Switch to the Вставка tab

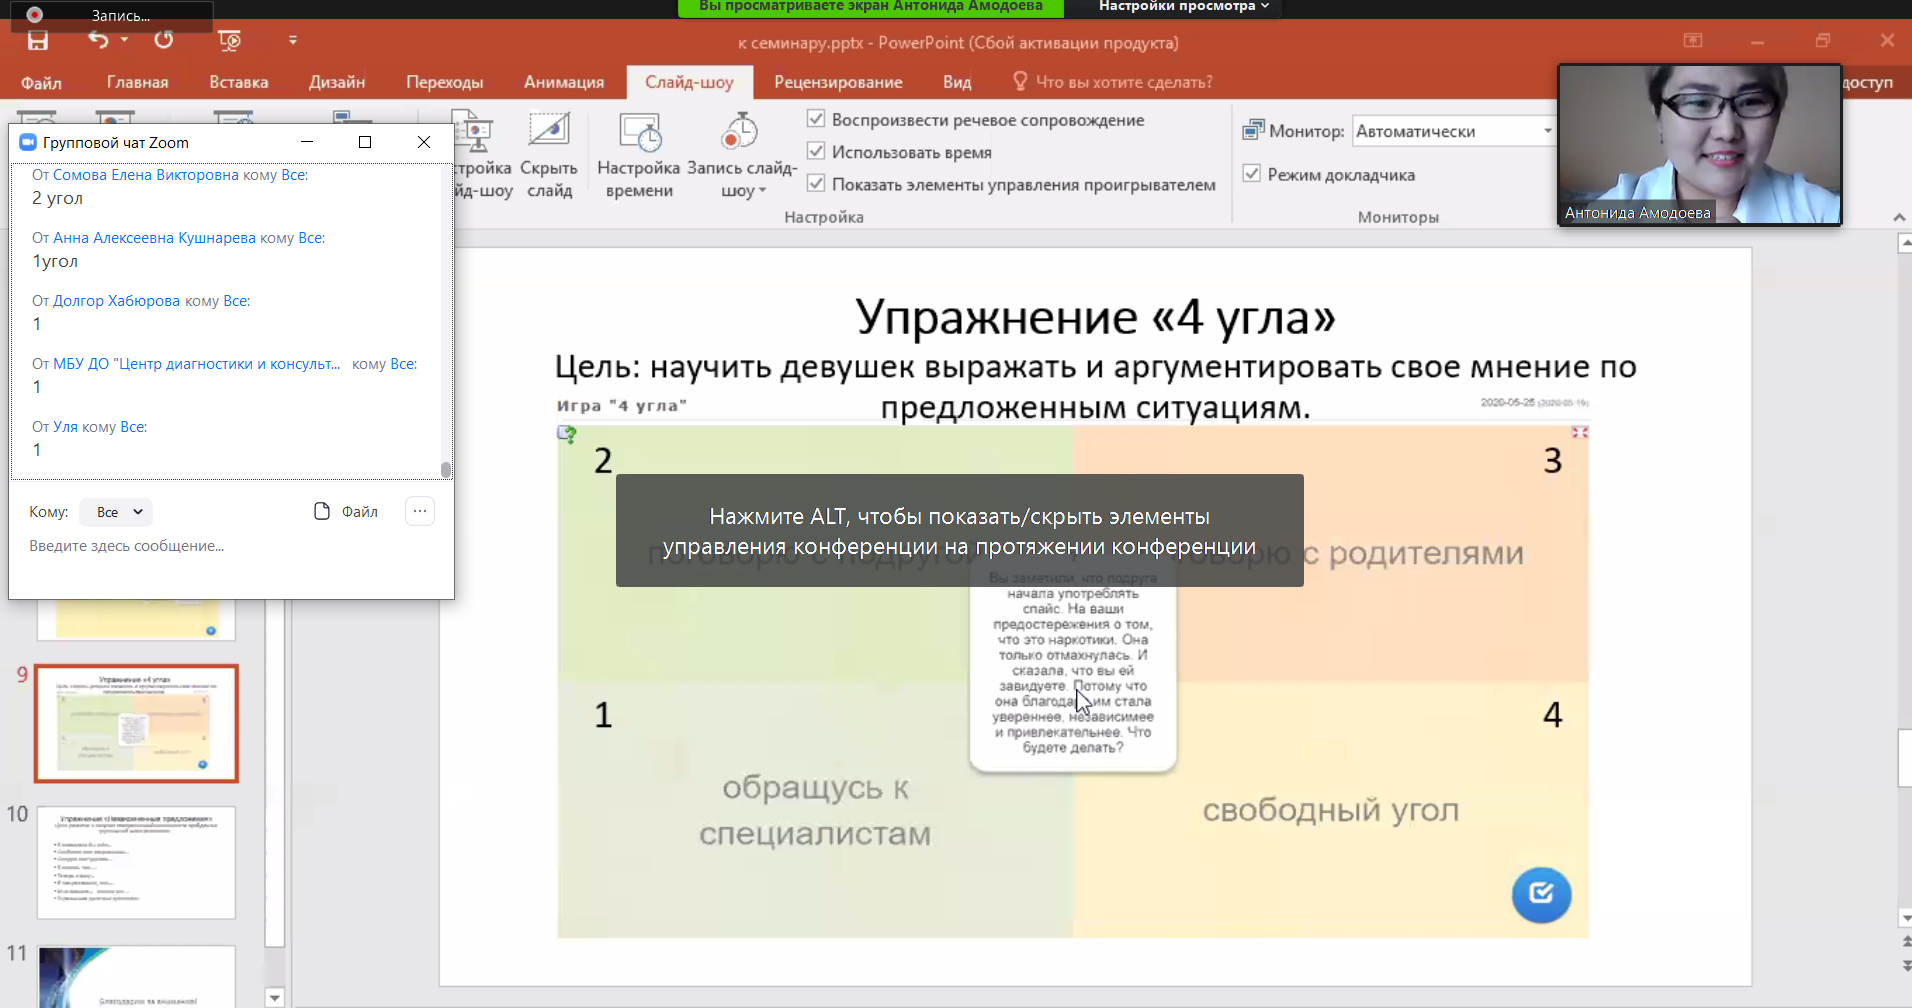pos(239,82)
